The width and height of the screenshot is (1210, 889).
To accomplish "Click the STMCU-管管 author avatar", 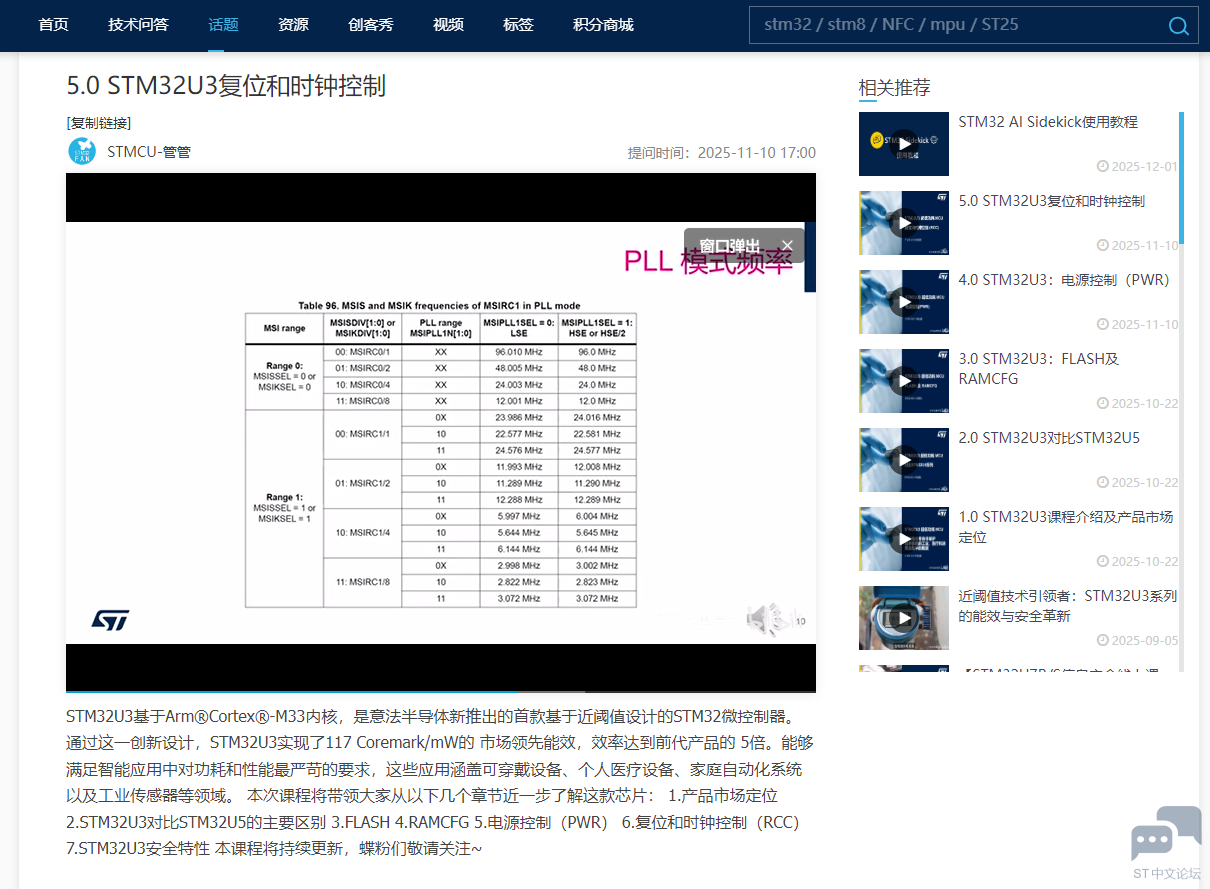I will (82, 152).
